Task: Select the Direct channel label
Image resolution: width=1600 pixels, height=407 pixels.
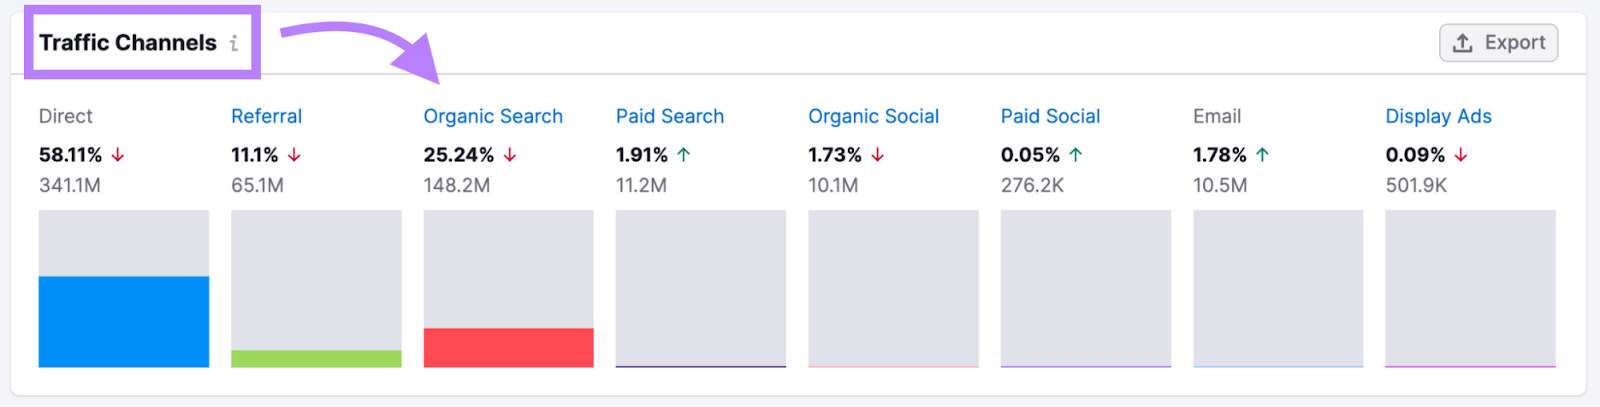Action: [66, 116]
